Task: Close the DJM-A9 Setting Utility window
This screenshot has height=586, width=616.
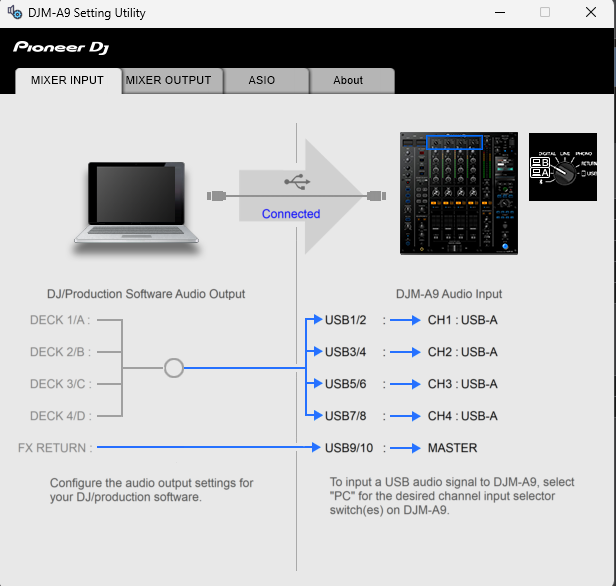Action: 591,13
